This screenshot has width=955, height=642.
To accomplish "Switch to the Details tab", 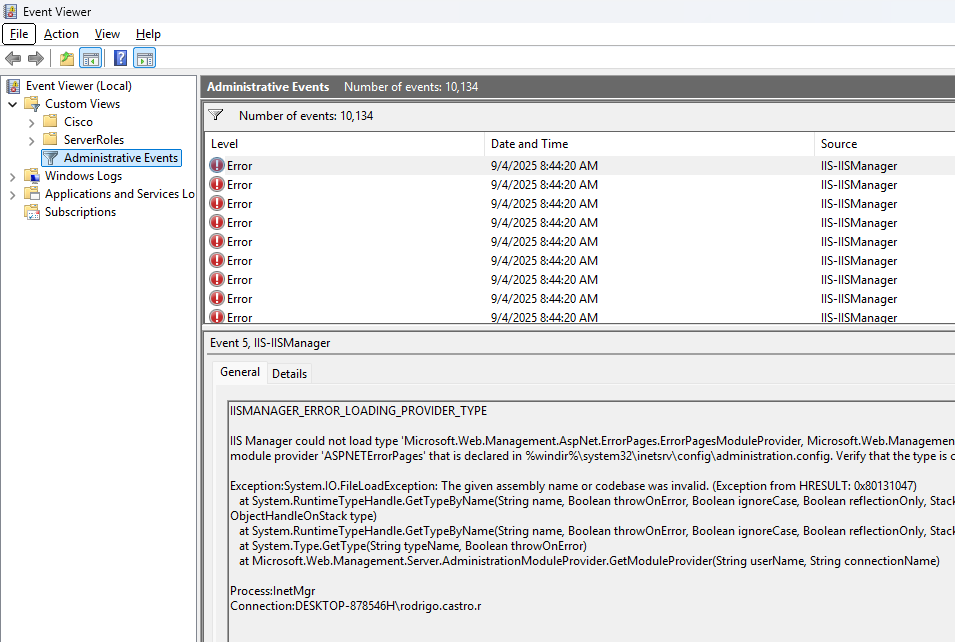I will click(x=289, y=373).
